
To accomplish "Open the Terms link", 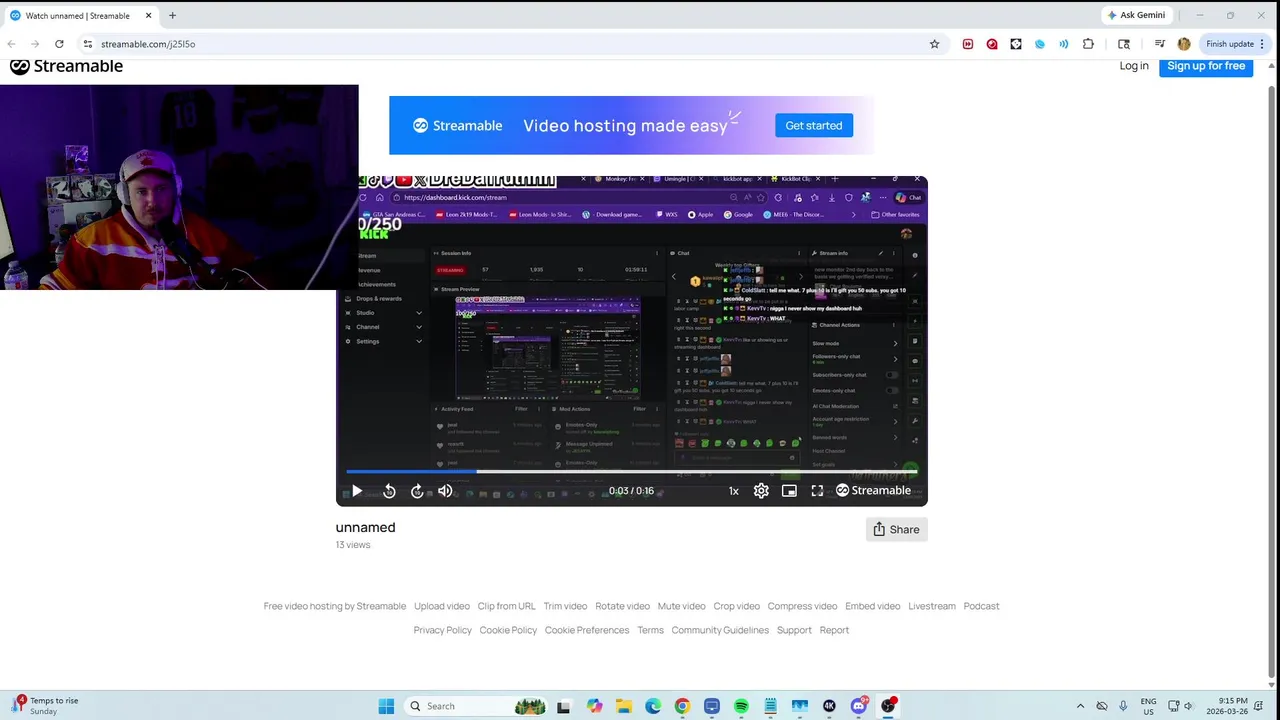I will (650, 630).
